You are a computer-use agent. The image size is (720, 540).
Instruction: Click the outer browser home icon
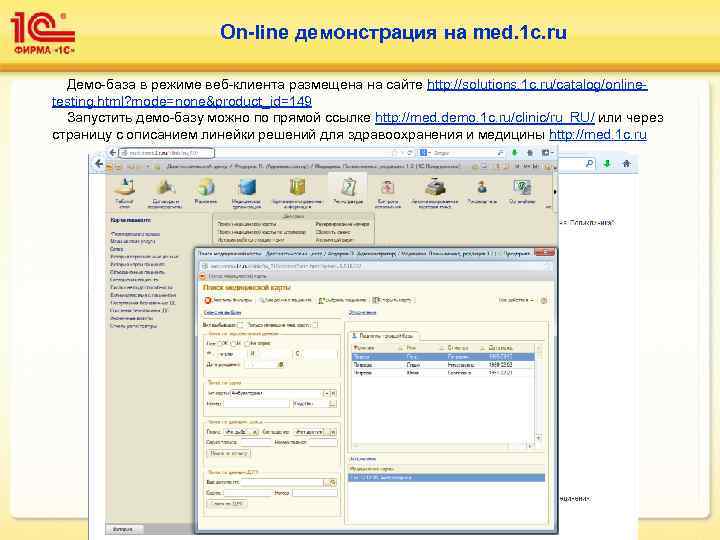coord(626,163)
